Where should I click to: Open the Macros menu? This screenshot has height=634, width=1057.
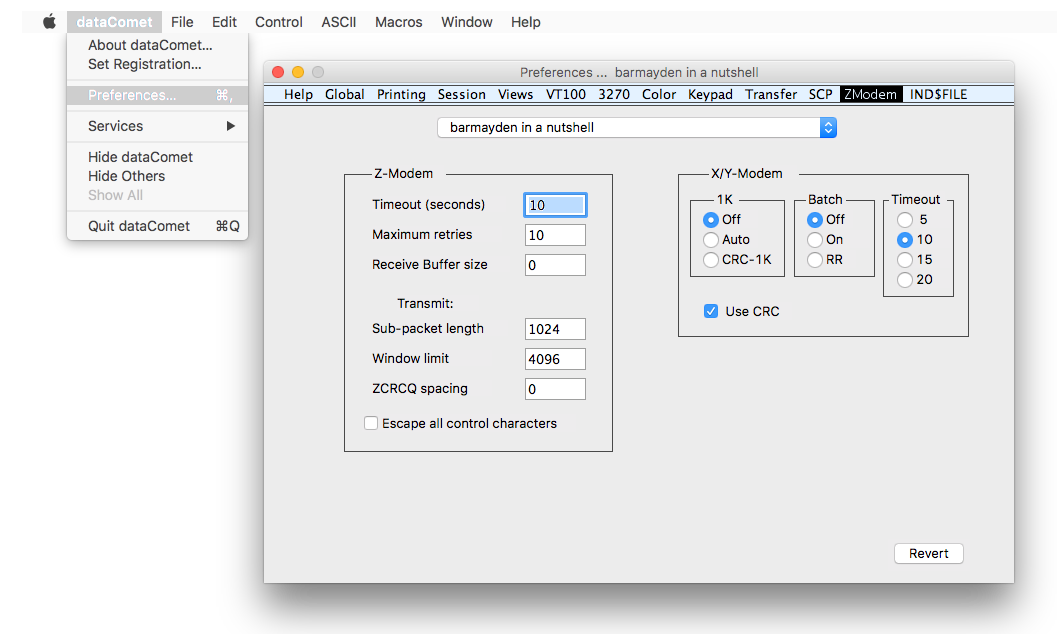[398, 22]
